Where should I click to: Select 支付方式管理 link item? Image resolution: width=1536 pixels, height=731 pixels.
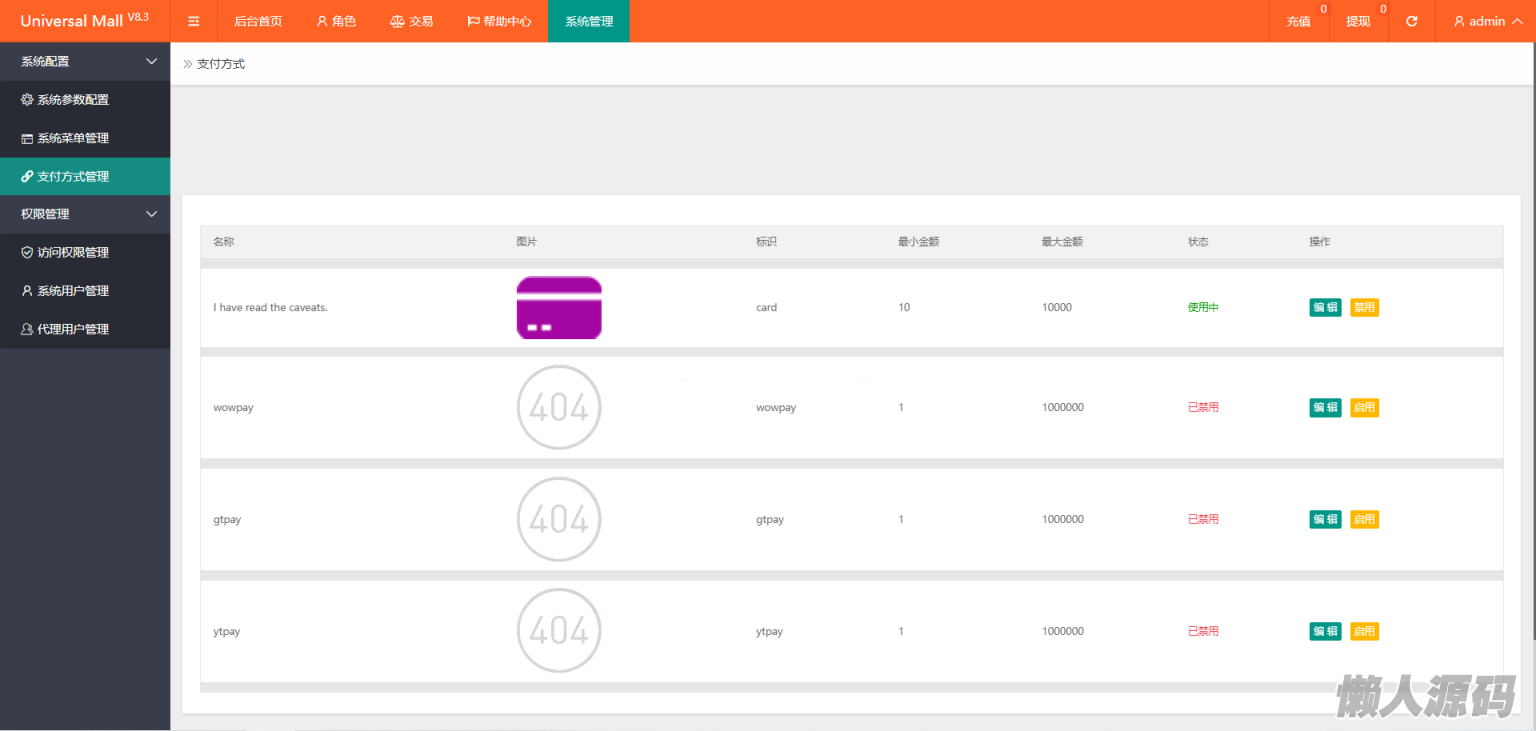point(72,177)
